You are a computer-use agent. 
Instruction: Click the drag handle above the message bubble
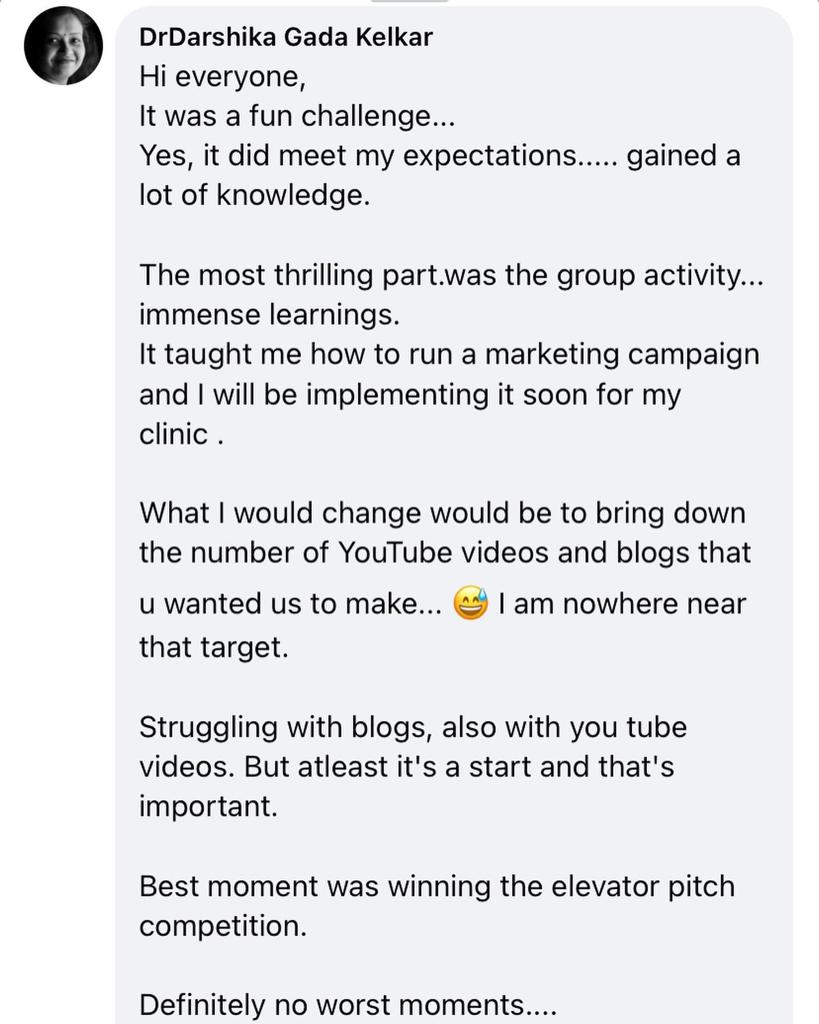[x=409, y=3]
